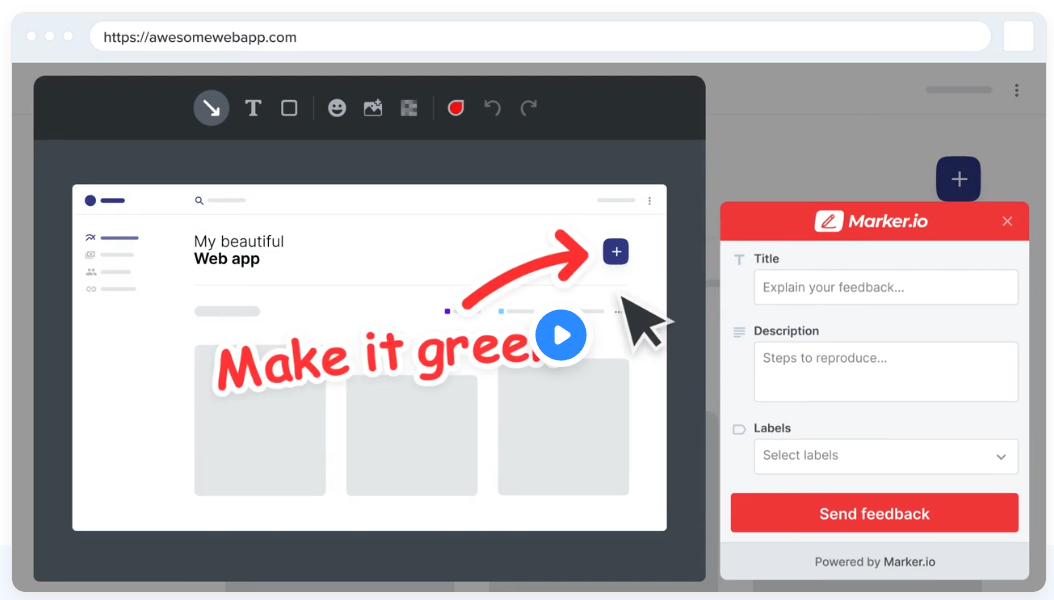Viewport: 1054px width, 600px height.
Task: Open the emoji annotation tool
Action: pyautogui.click(x=336, y=108)
